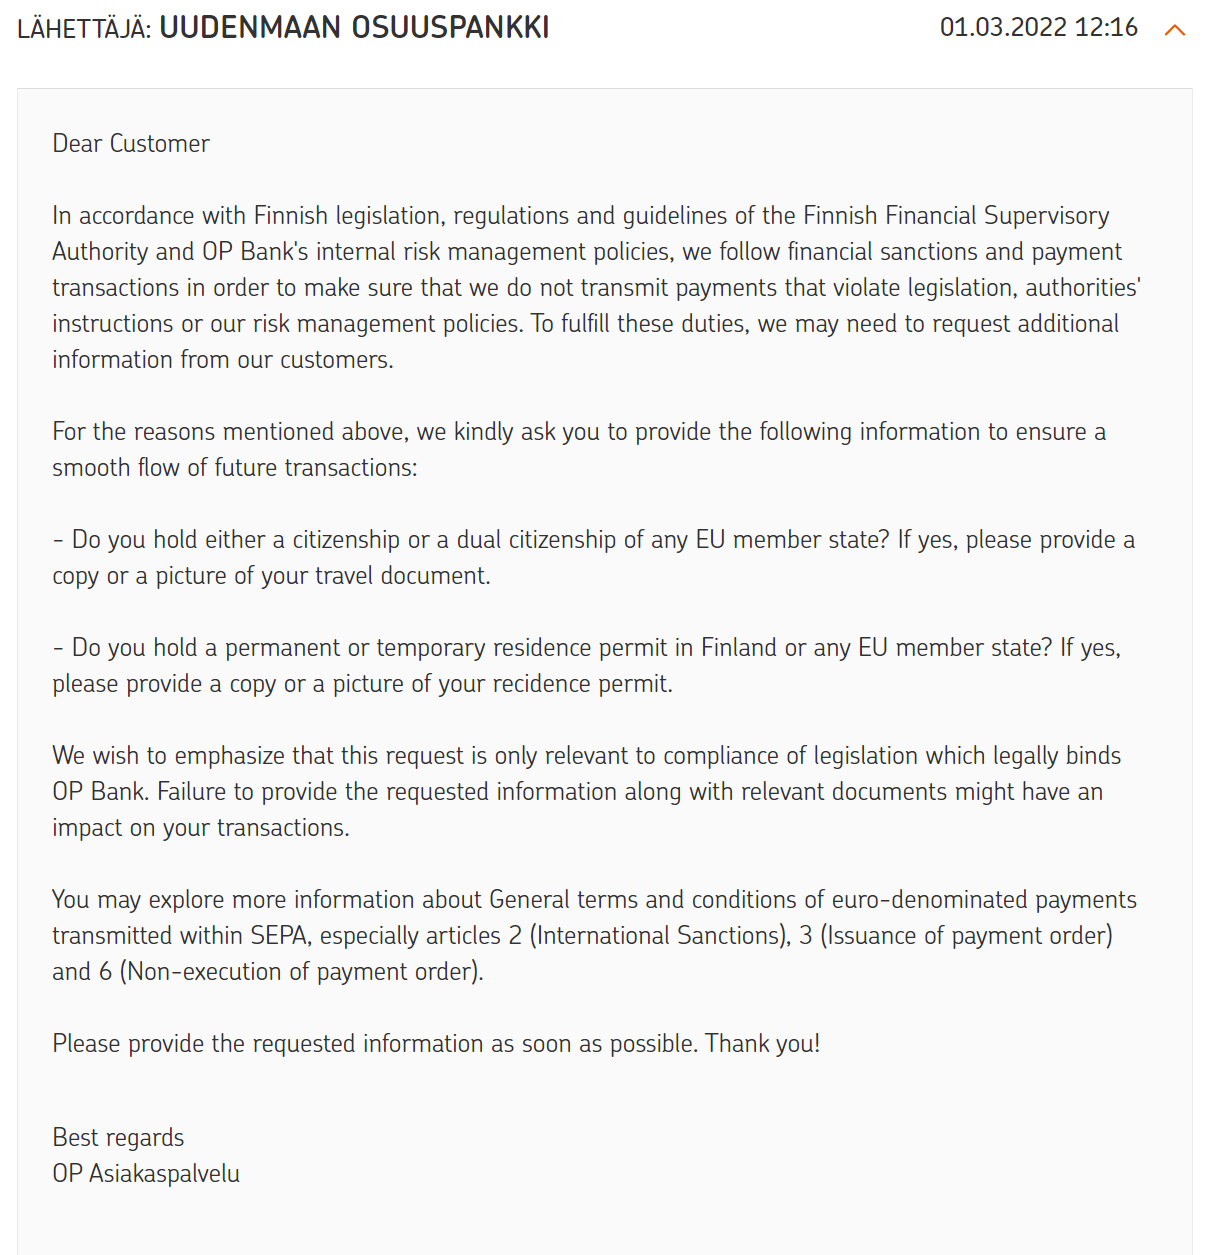Click the message timestamp 01.03.2022 12:16
This screenshot has width=1211, height=1255.
click(x=1038, y=27)
